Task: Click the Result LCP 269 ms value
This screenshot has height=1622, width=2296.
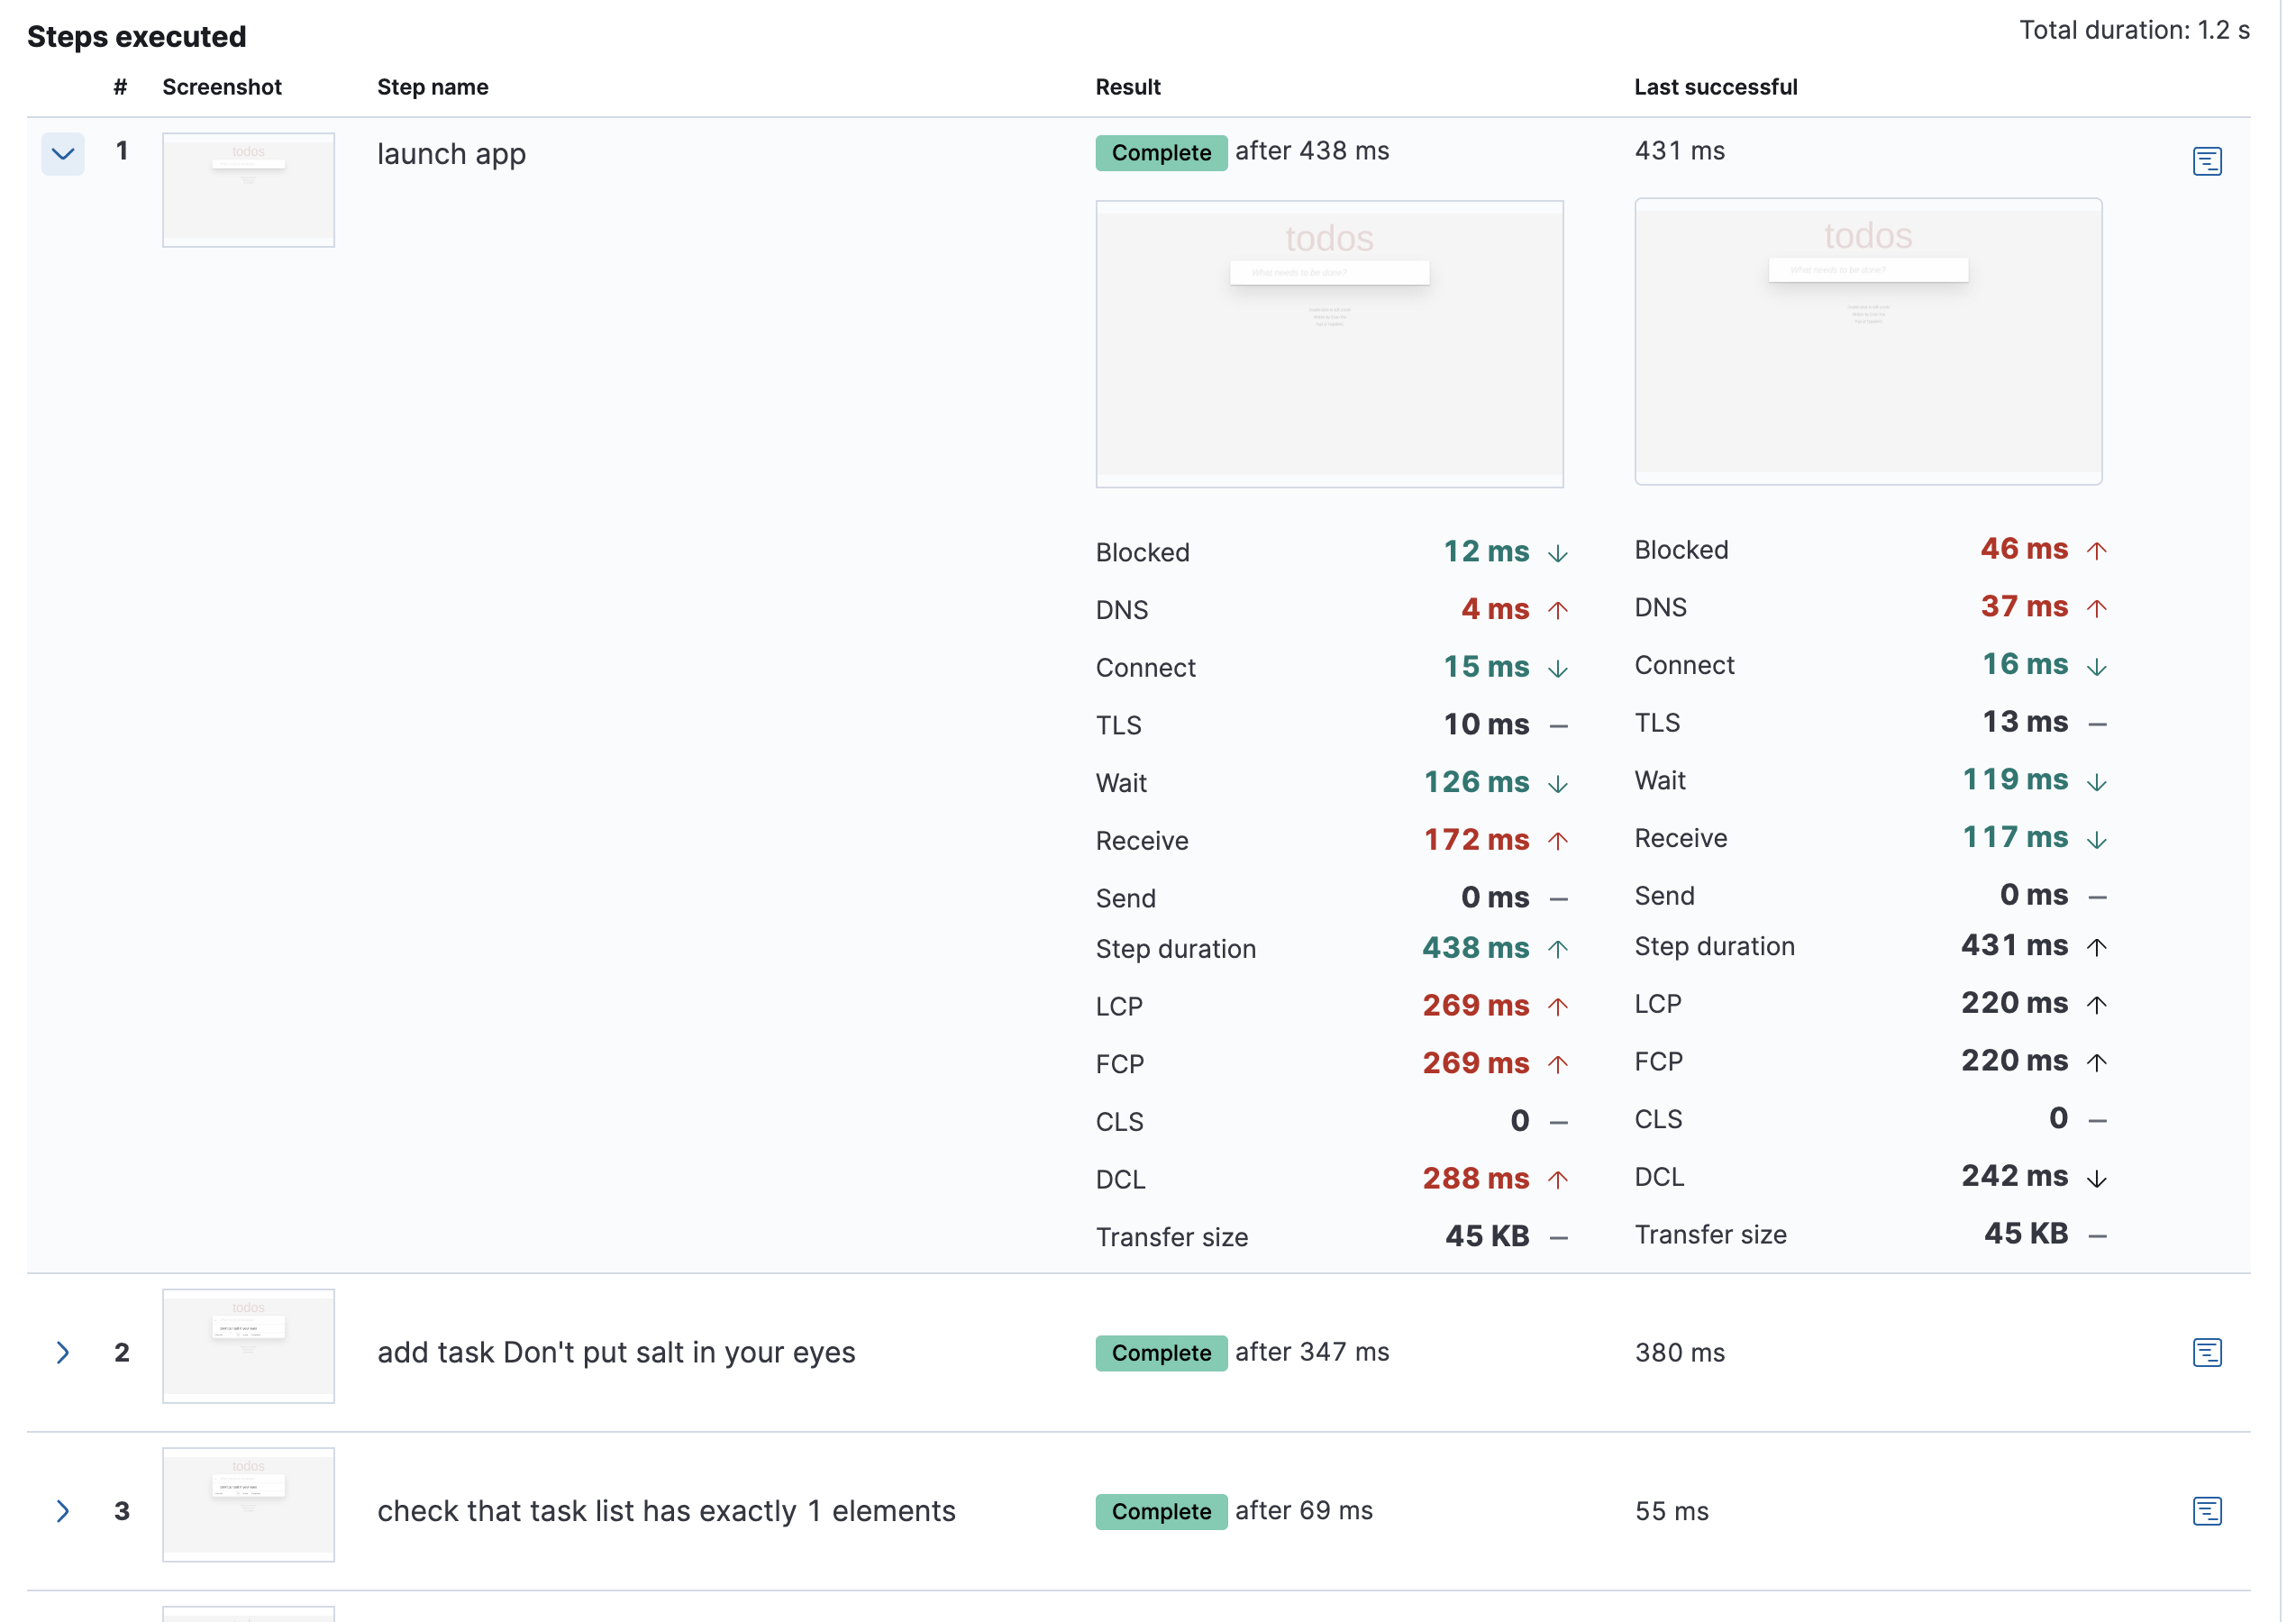Action: (x=1475, y=1005)
